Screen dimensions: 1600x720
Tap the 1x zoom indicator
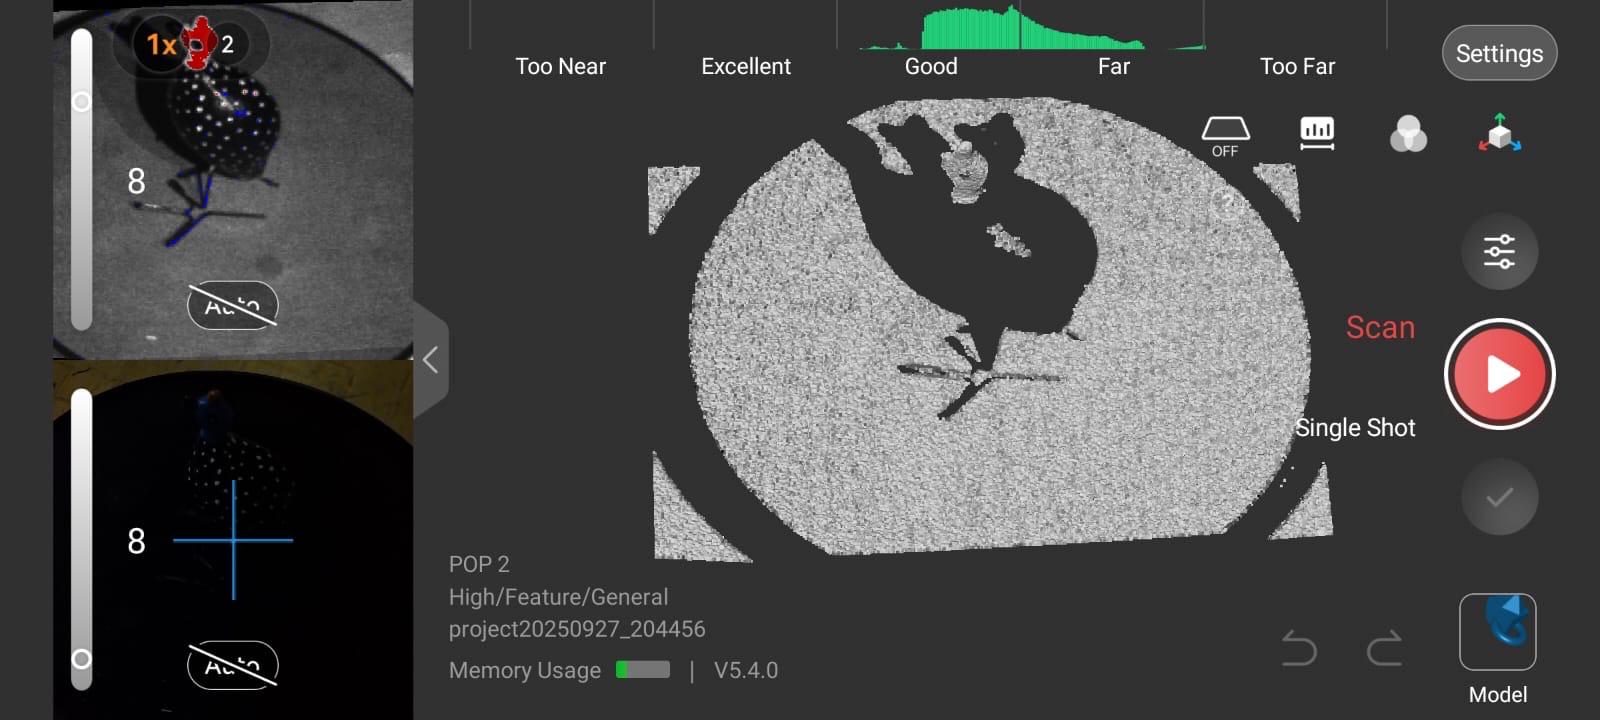161,44
